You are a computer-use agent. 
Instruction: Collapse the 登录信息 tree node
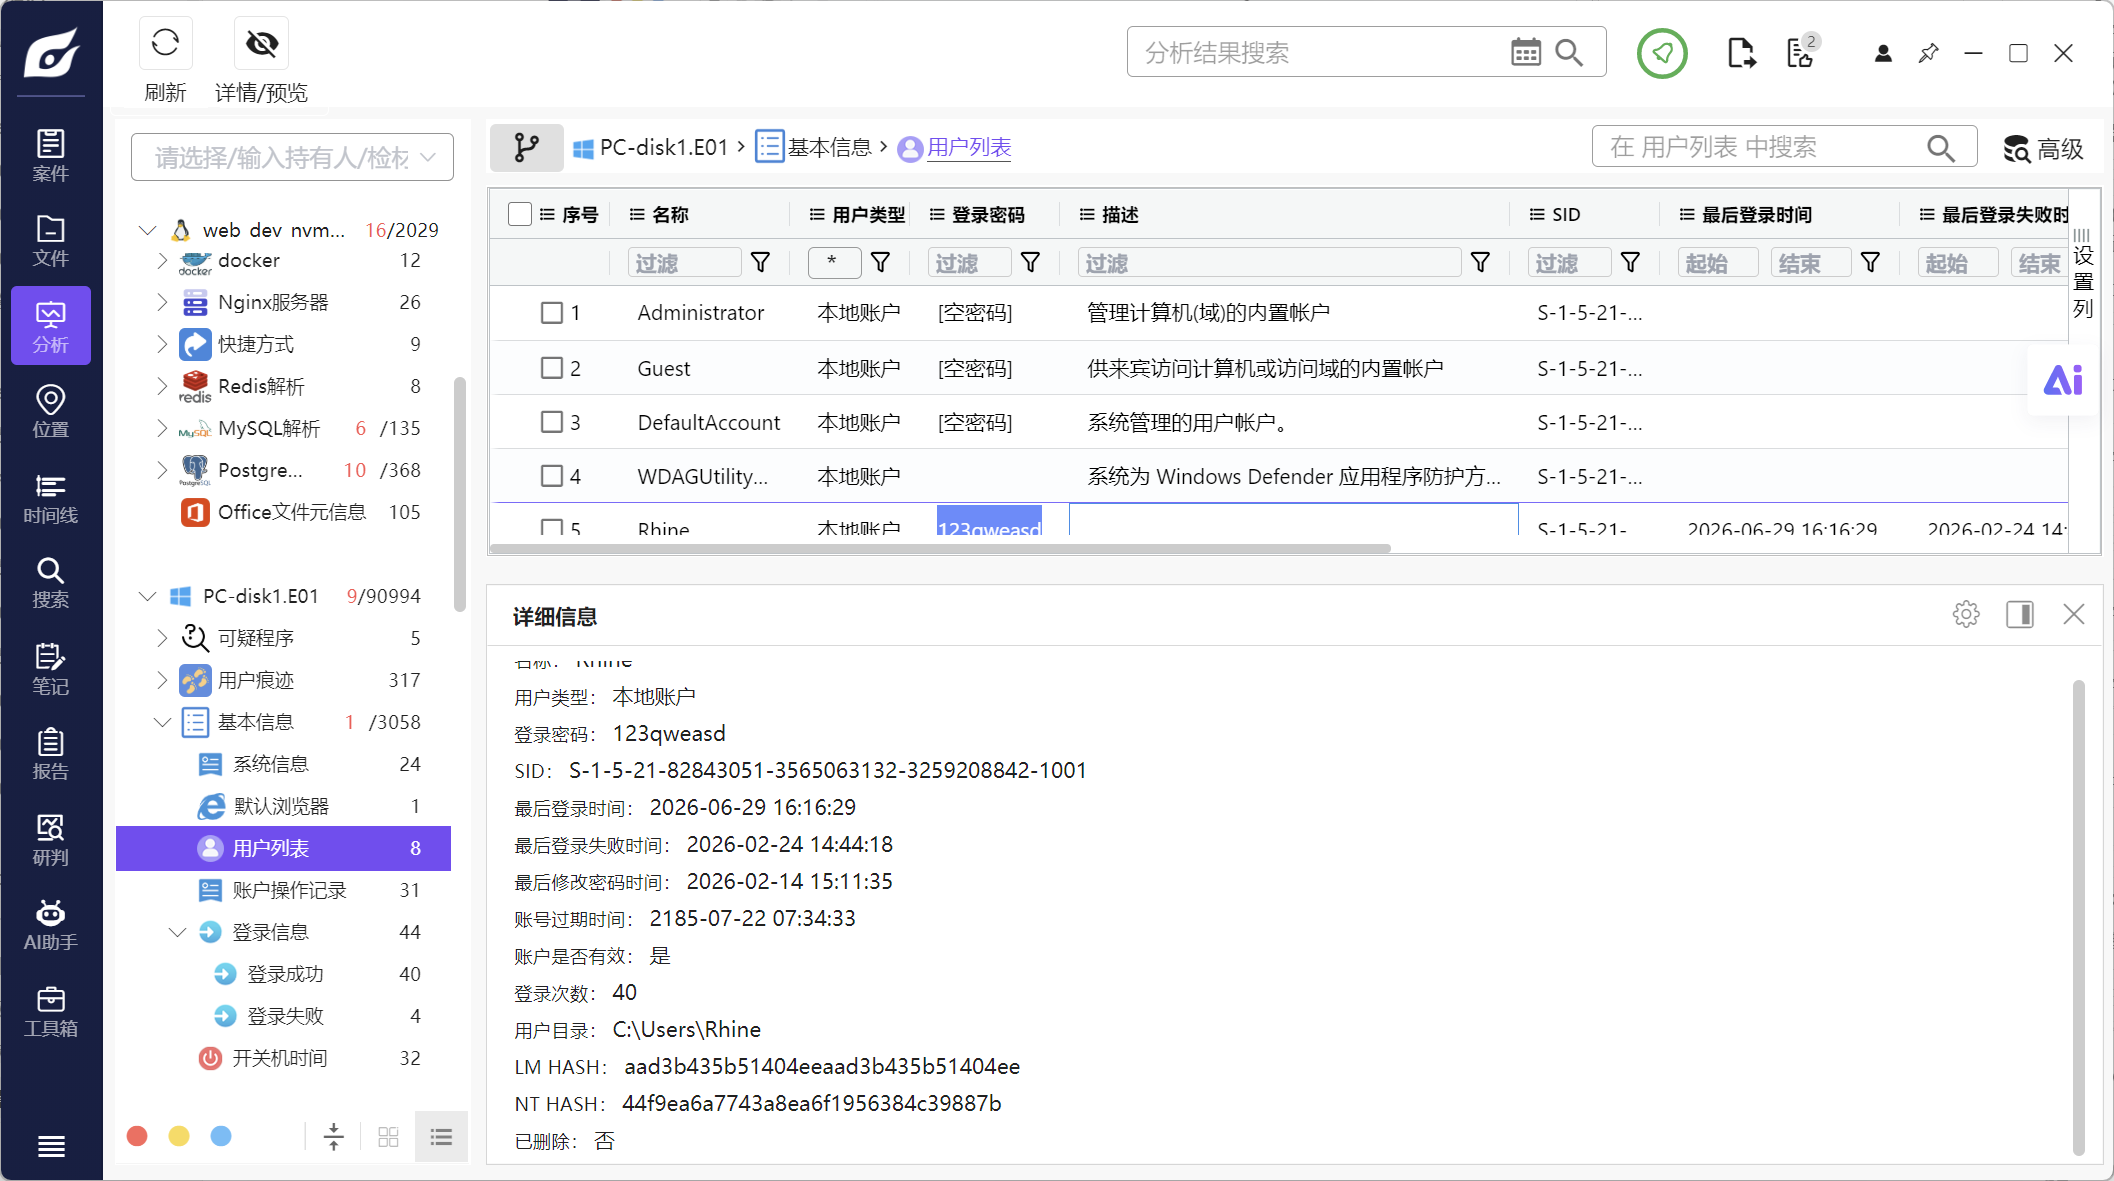178,932
